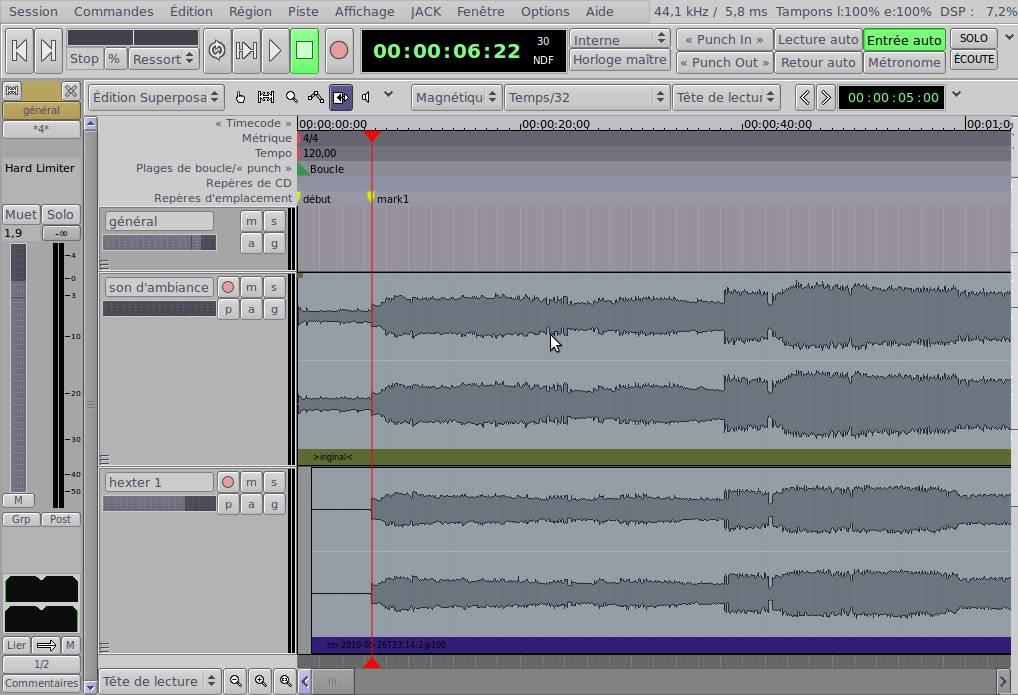This screenshot has height=695, width=1018.
Task: Toggle loop playback icon
Action: click(x=217, y=50)
